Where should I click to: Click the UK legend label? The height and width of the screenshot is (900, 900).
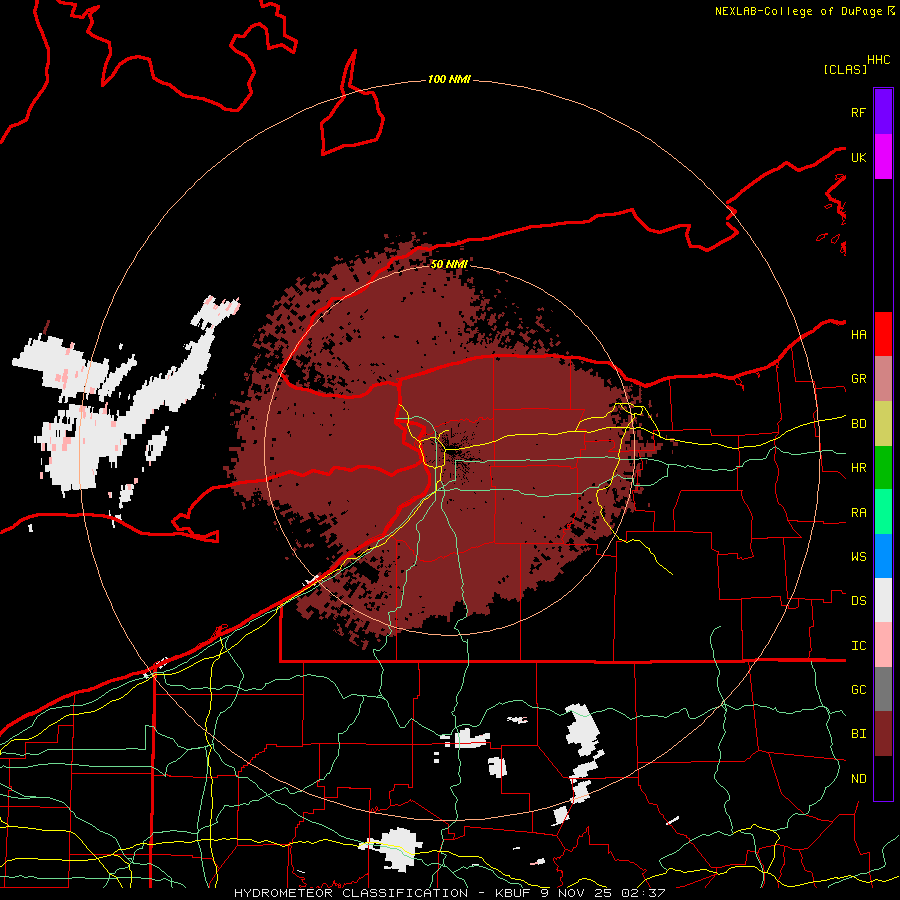[858, 157]
